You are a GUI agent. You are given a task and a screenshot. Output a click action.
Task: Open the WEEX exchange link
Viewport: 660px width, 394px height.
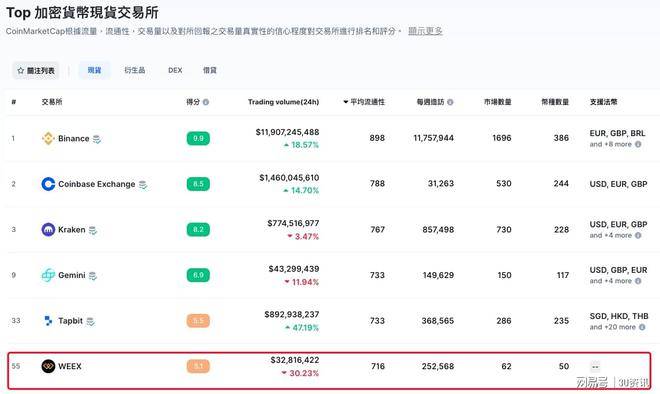(x=70, y=366)
